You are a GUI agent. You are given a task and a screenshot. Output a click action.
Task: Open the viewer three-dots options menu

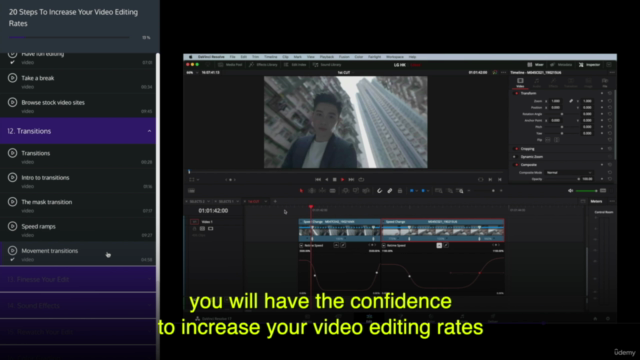point(503,72)
